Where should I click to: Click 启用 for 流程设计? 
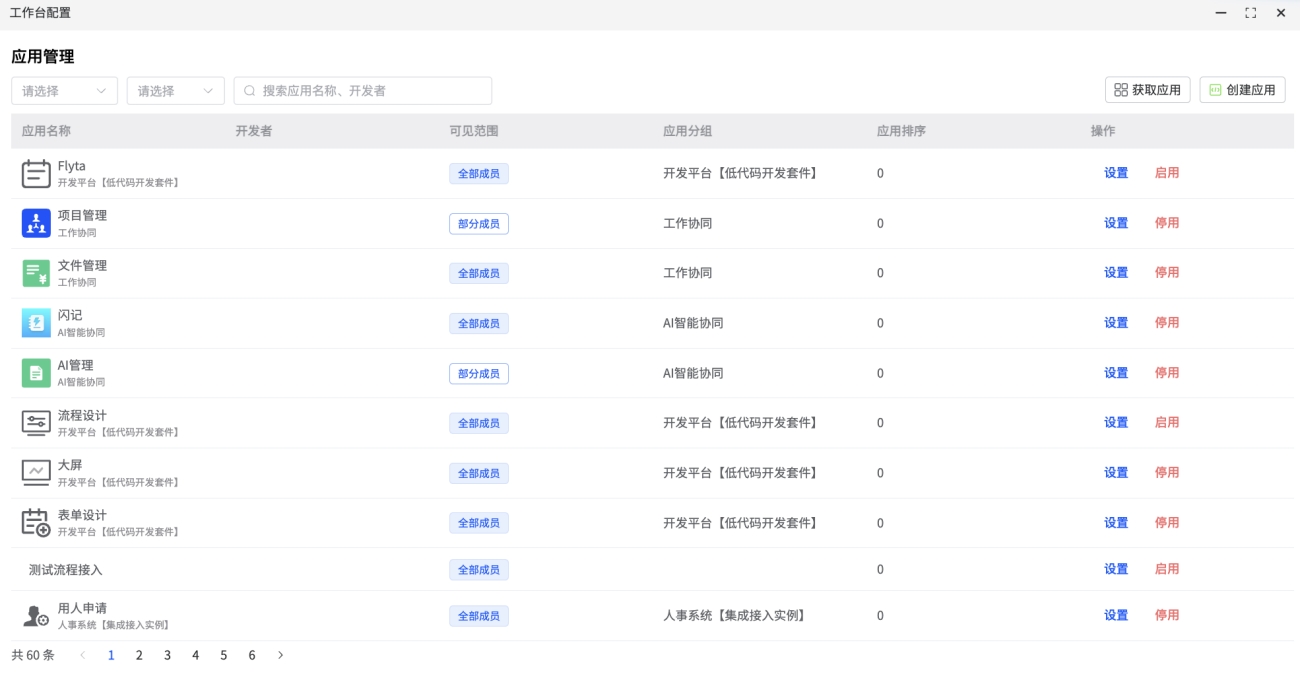1167,422
